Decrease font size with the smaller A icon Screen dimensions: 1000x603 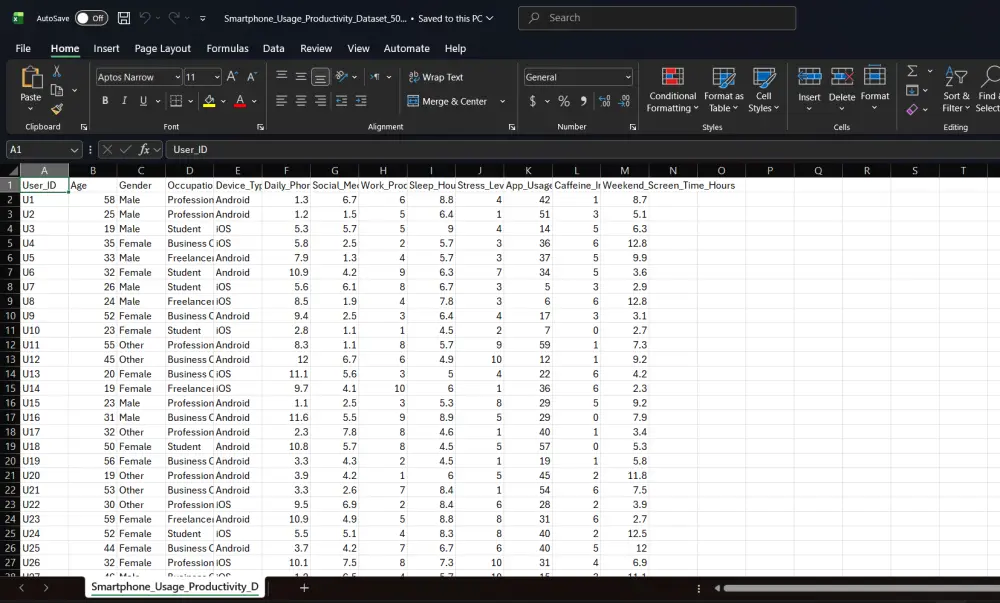coord(252,76)
